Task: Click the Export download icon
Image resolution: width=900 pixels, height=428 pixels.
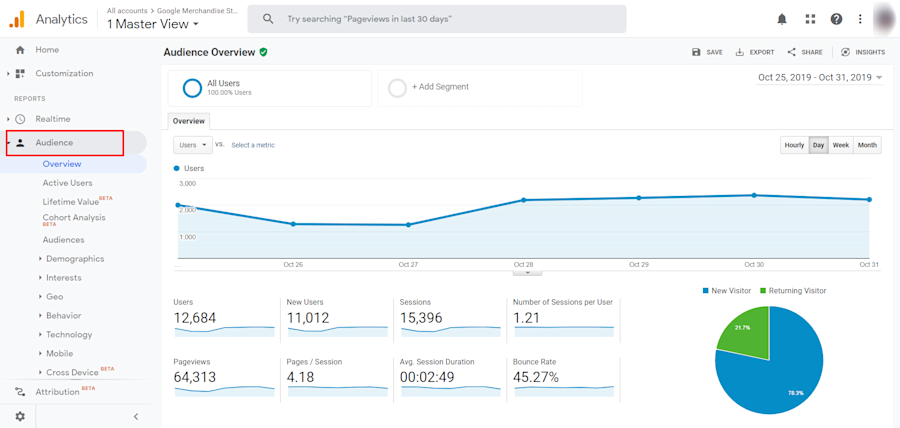Action: click(740, 52)
